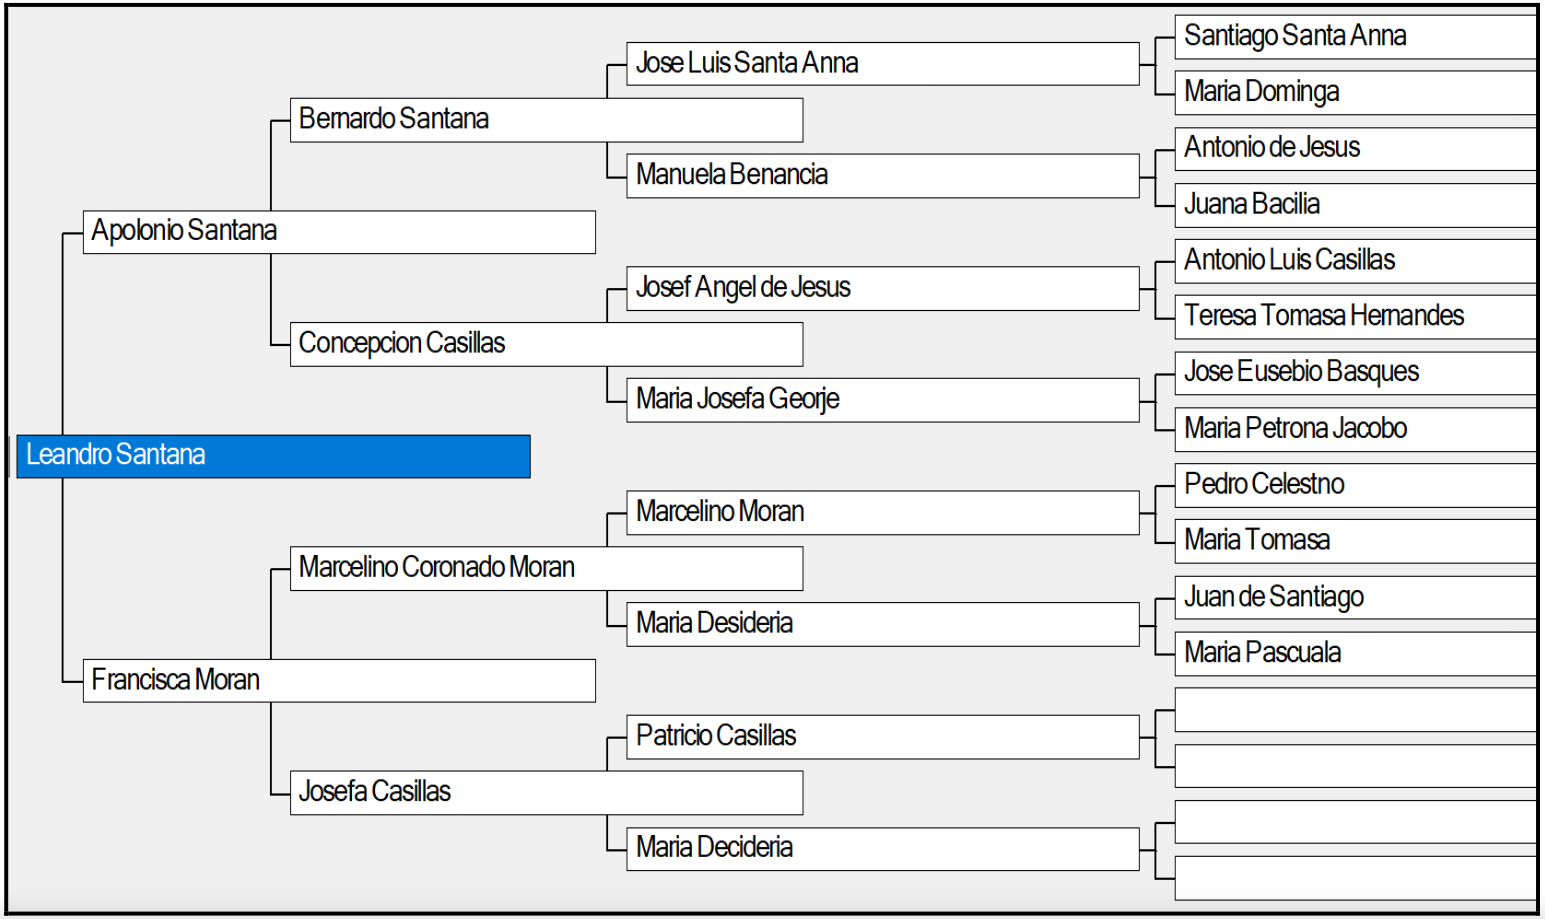The width and height of the screenshot is (1545, 919).
Task: Select Josef Angel de Jesus
Action: [x=883, y=288]
